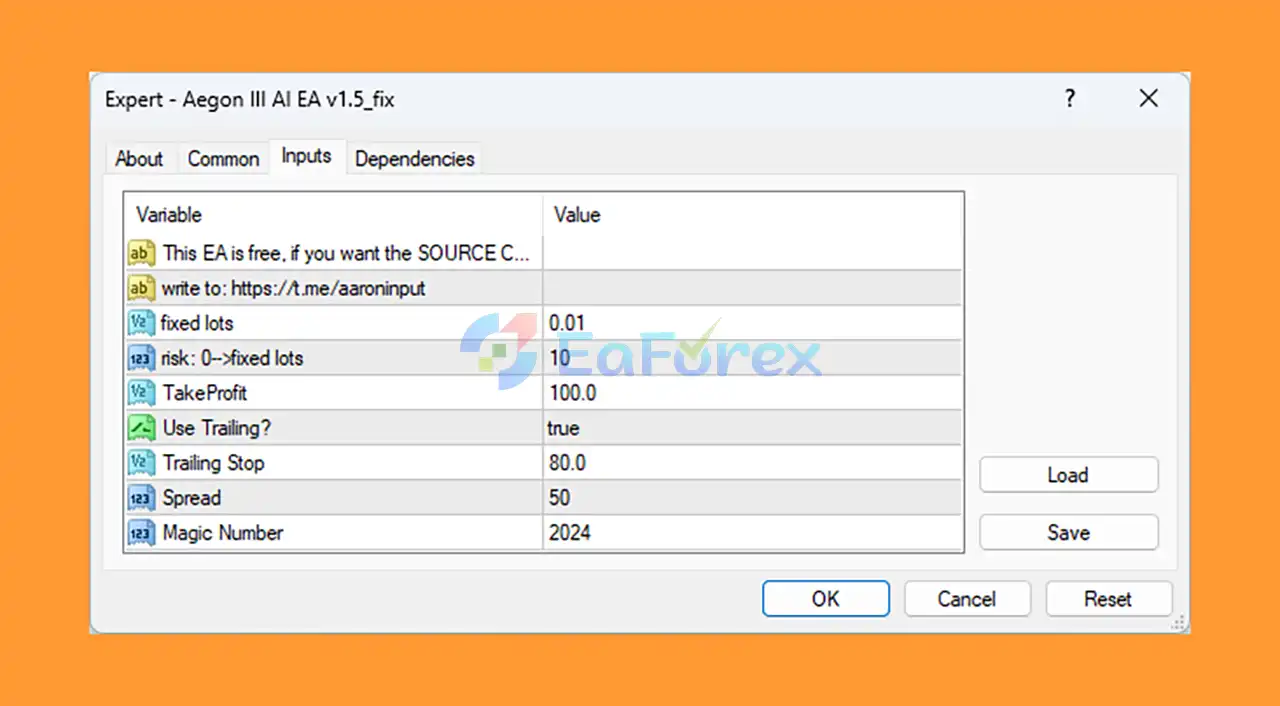Click the icon beside Magic Number
Image resolution: width=1280 pixels, height=706 pixels.
141,533
